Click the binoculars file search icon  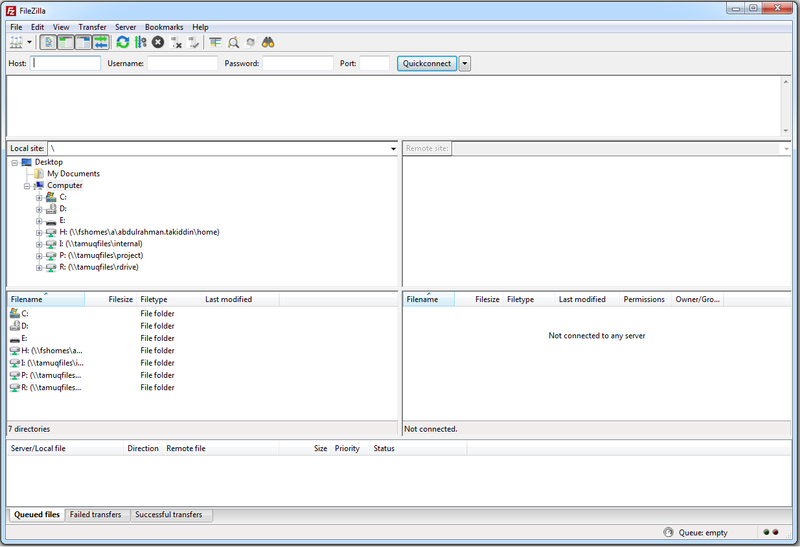[x=268, y=43]
